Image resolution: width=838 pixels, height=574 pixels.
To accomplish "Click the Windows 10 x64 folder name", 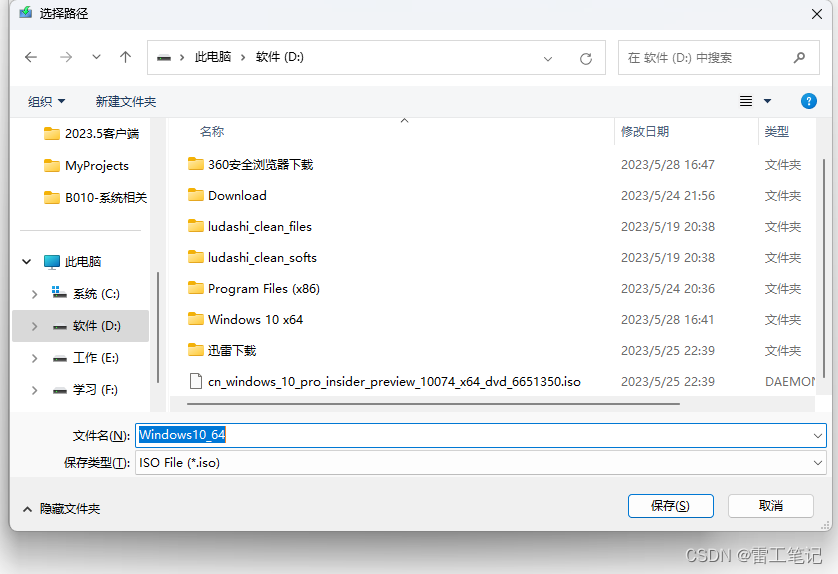I will 255,320.
